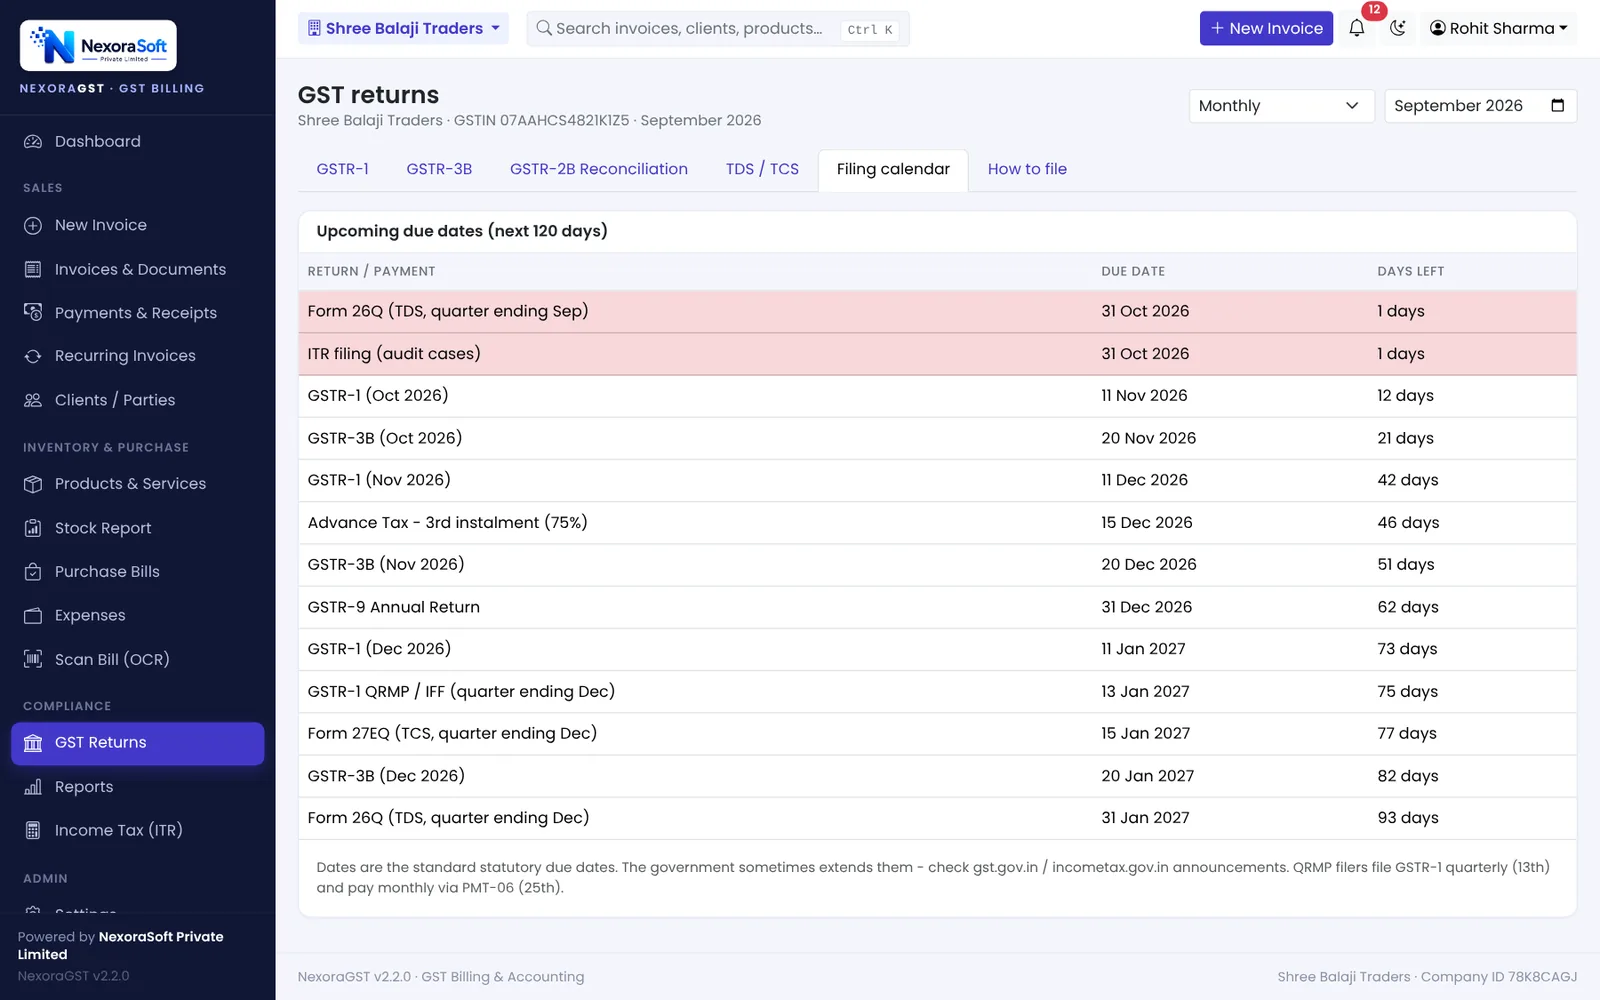Click Form 26Q quarter ending Sep row
Viewport: 1600px width, 1000px height.
coord(937,312)
